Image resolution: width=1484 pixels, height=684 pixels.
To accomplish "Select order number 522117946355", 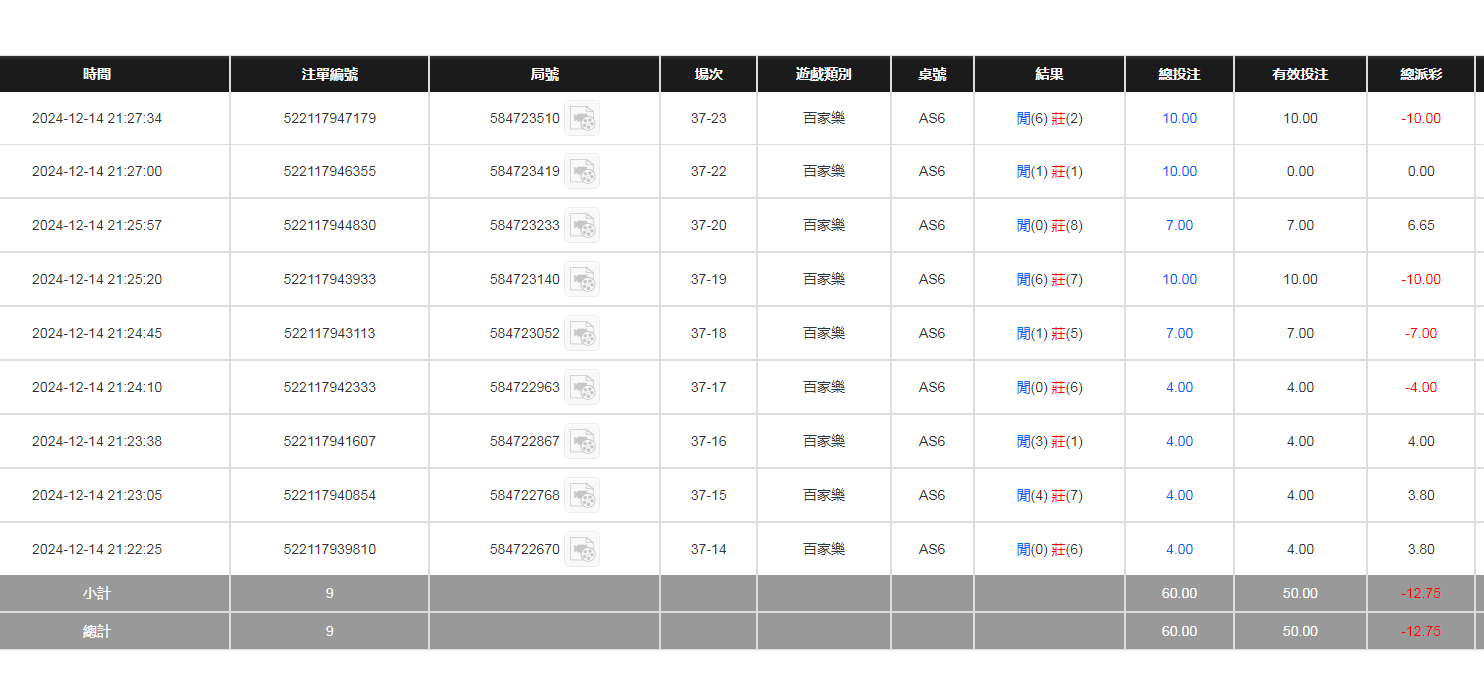I will 329,172.
